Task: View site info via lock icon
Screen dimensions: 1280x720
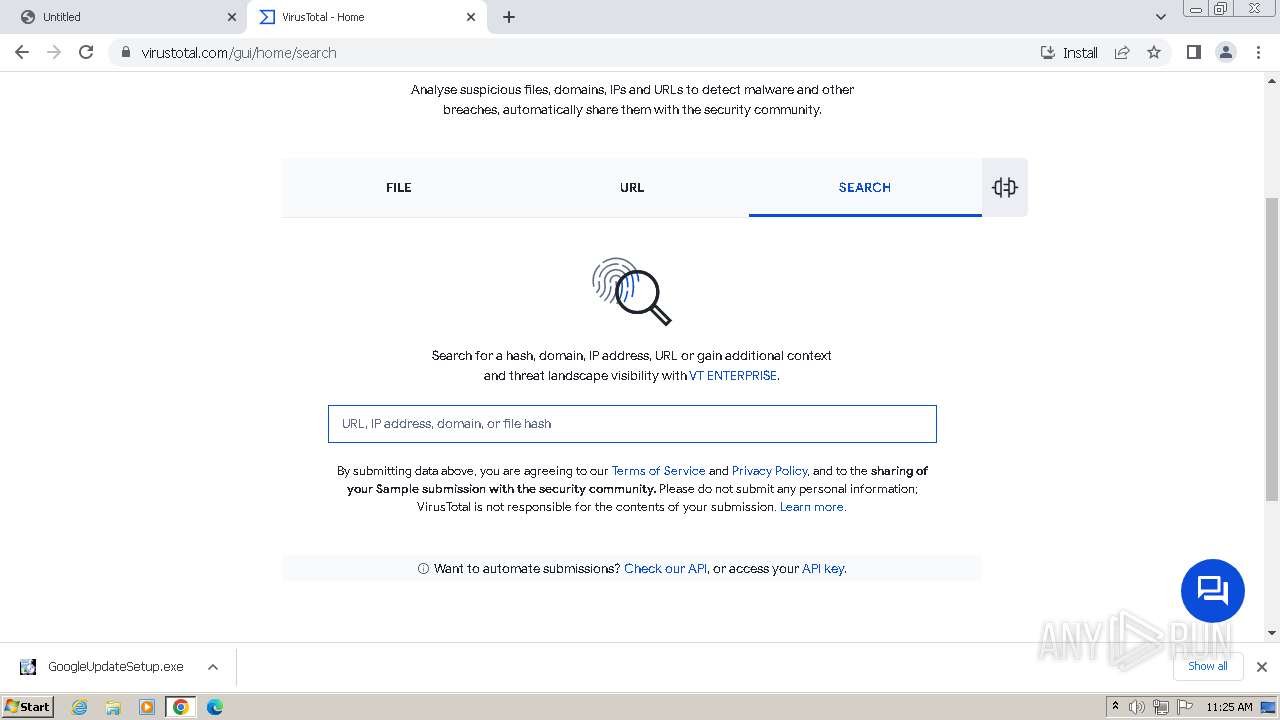Action: [x=125, y=52]
